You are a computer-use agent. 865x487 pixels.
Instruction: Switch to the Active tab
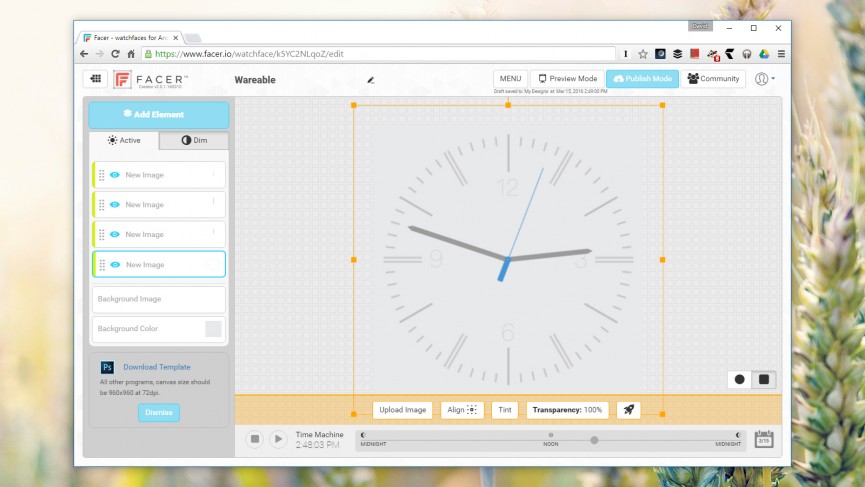point(124,140)
